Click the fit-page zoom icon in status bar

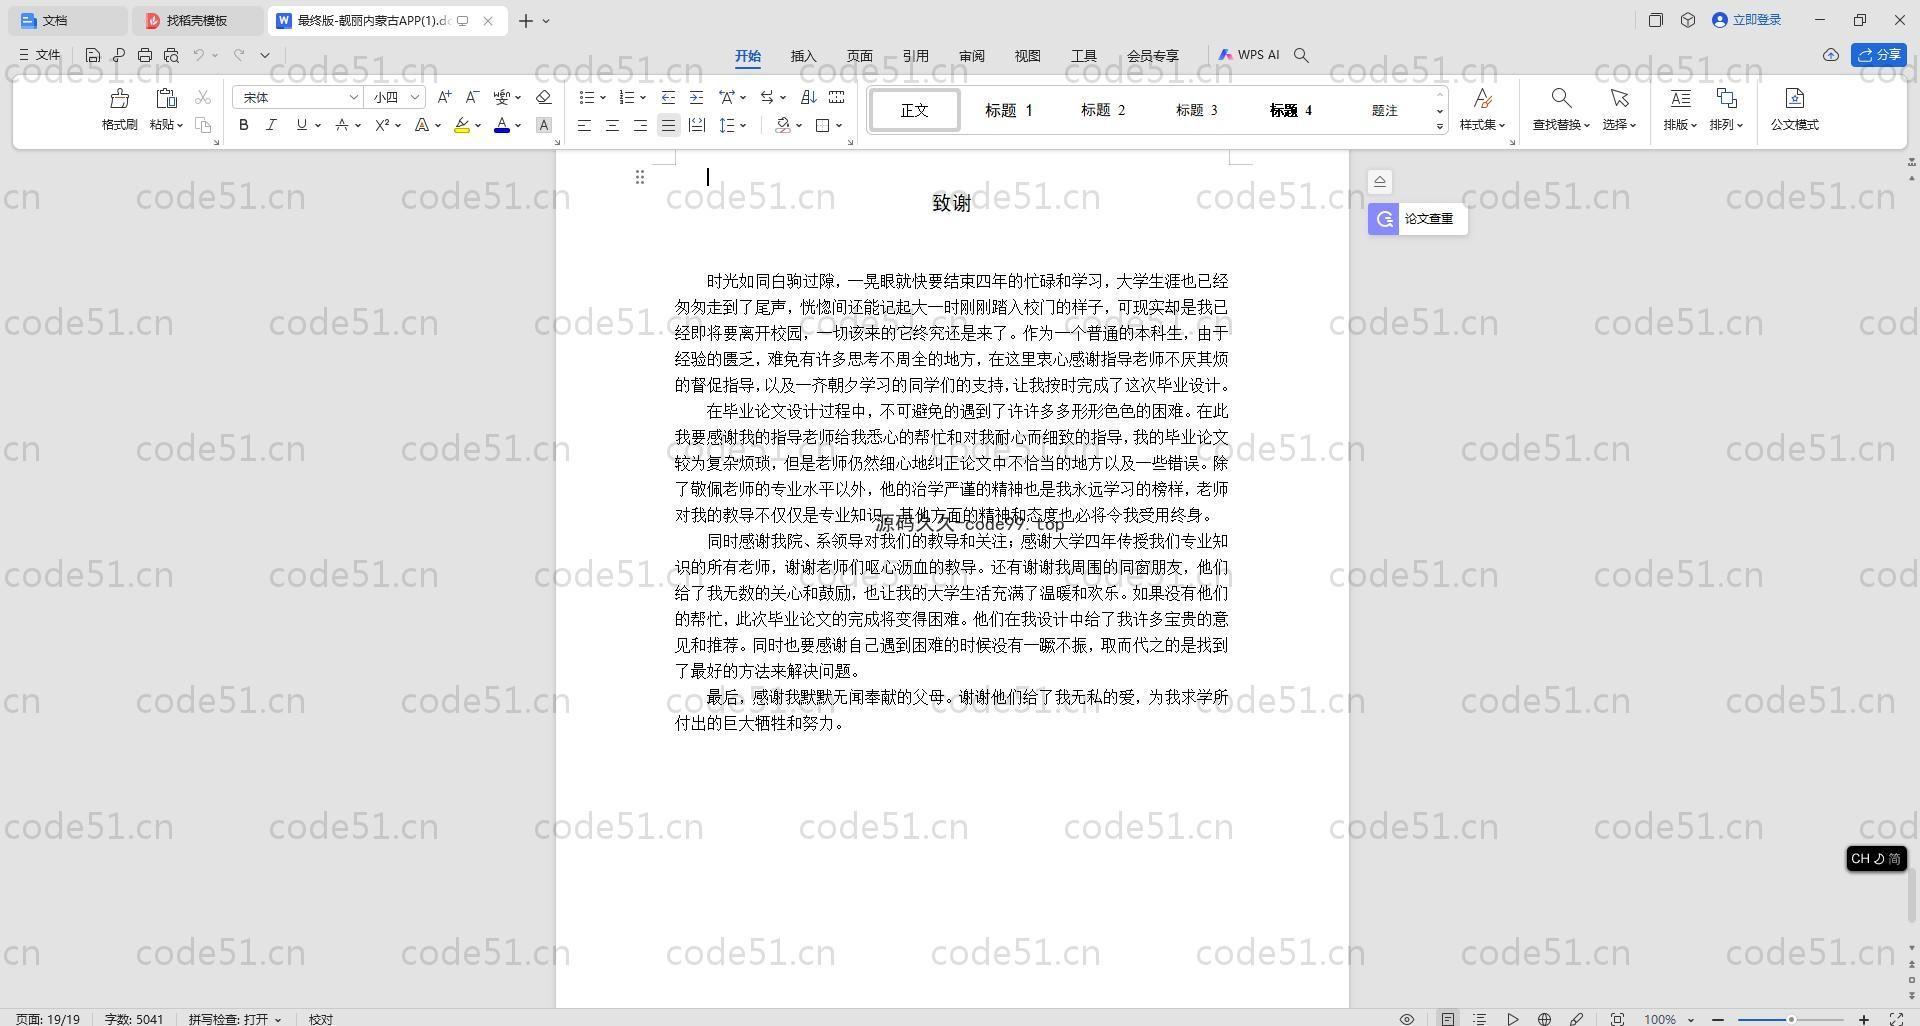1617,1019
